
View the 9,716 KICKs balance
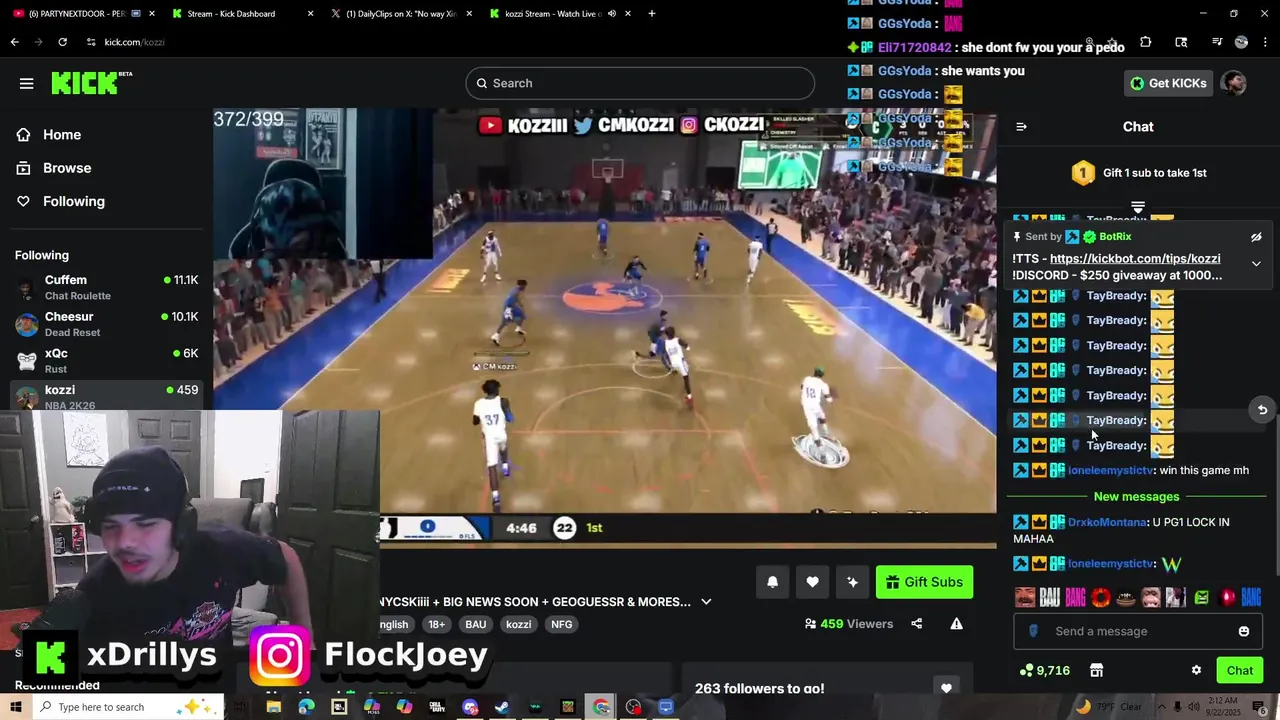tap(1045, 671)
